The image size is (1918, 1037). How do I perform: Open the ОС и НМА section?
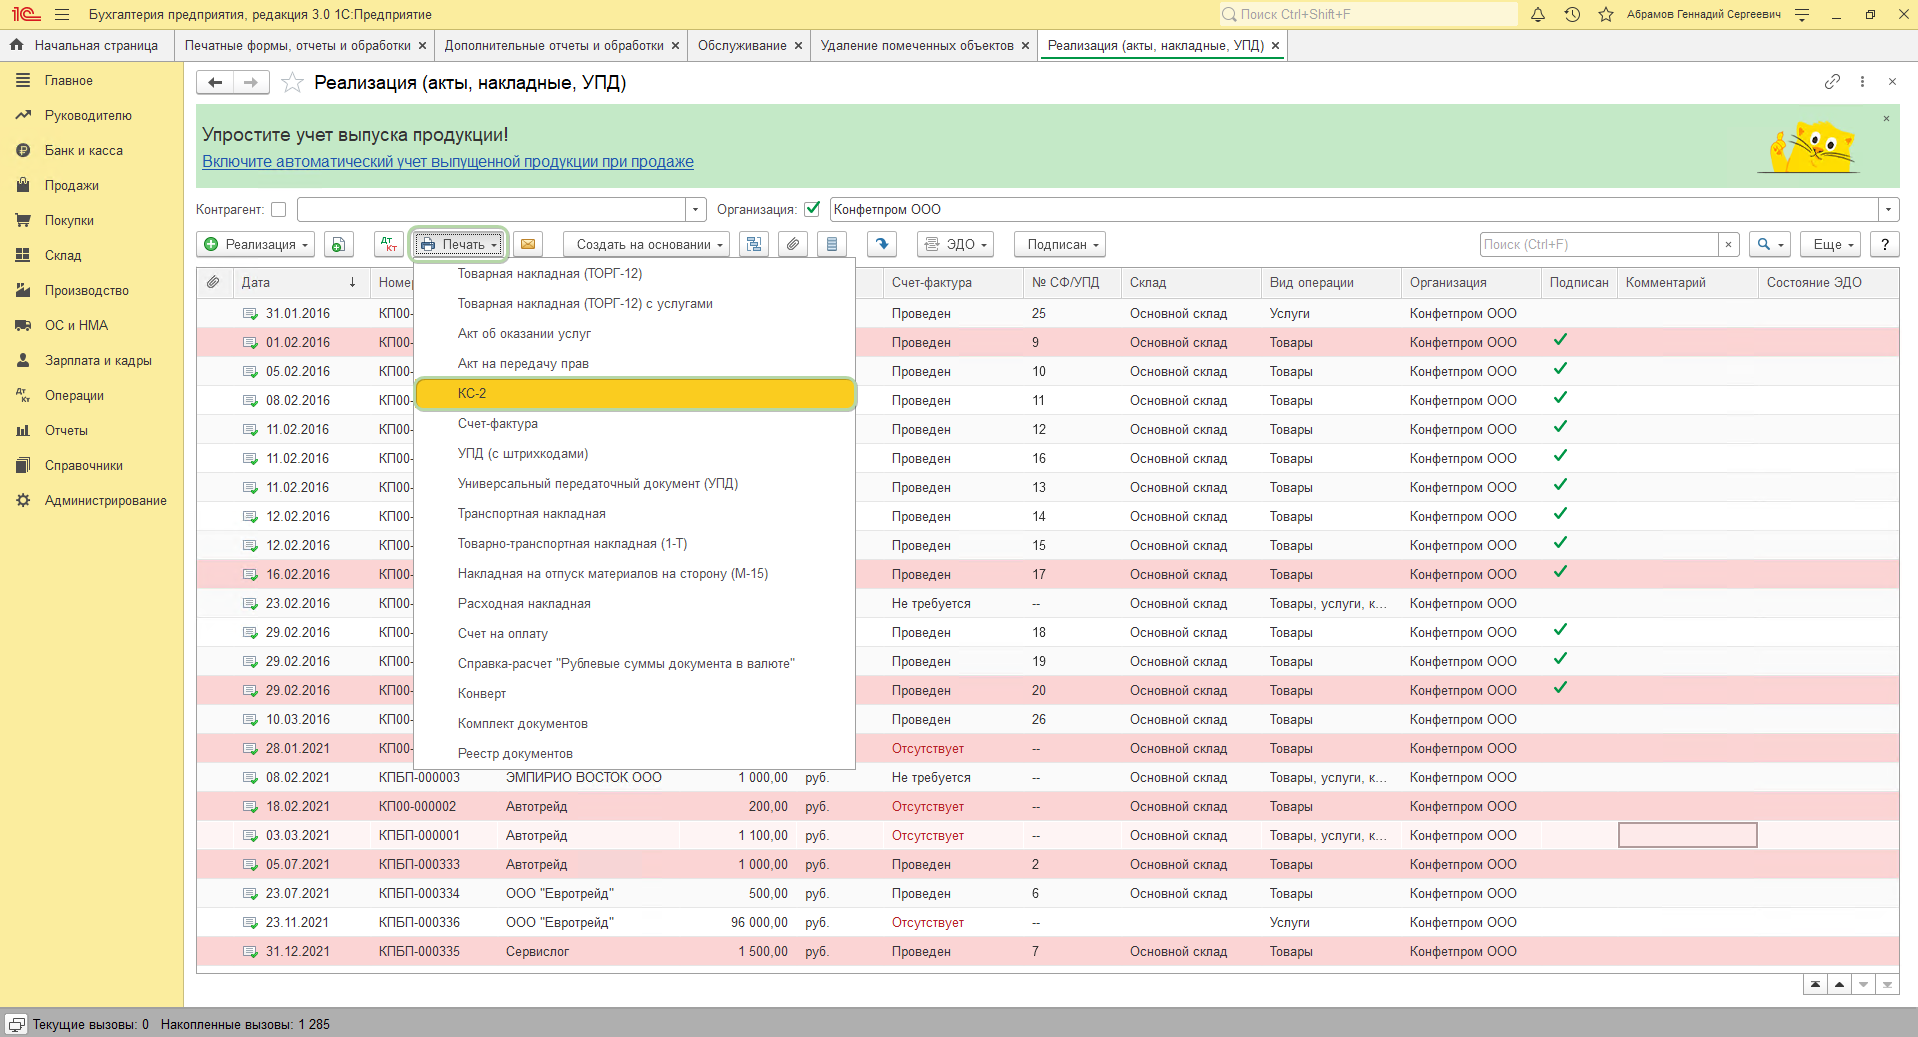click(76, 326)
